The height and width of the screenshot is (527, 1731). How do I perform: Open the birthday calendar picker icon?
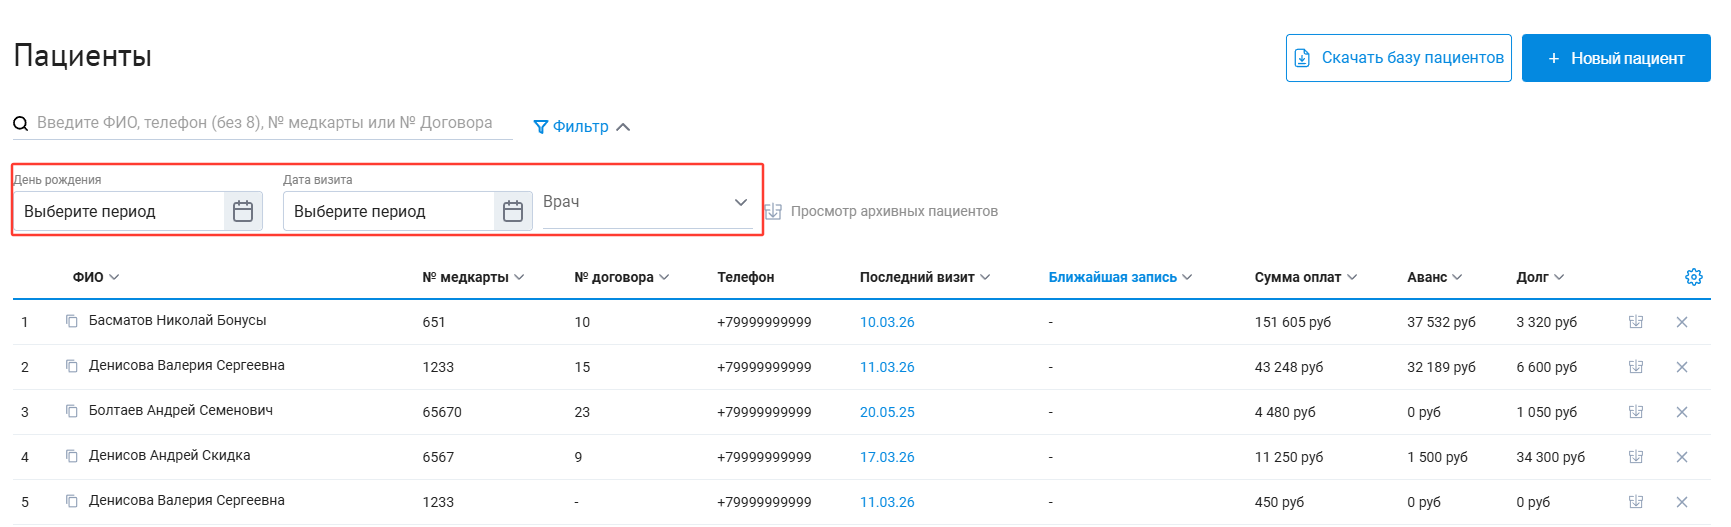(243, 211)
